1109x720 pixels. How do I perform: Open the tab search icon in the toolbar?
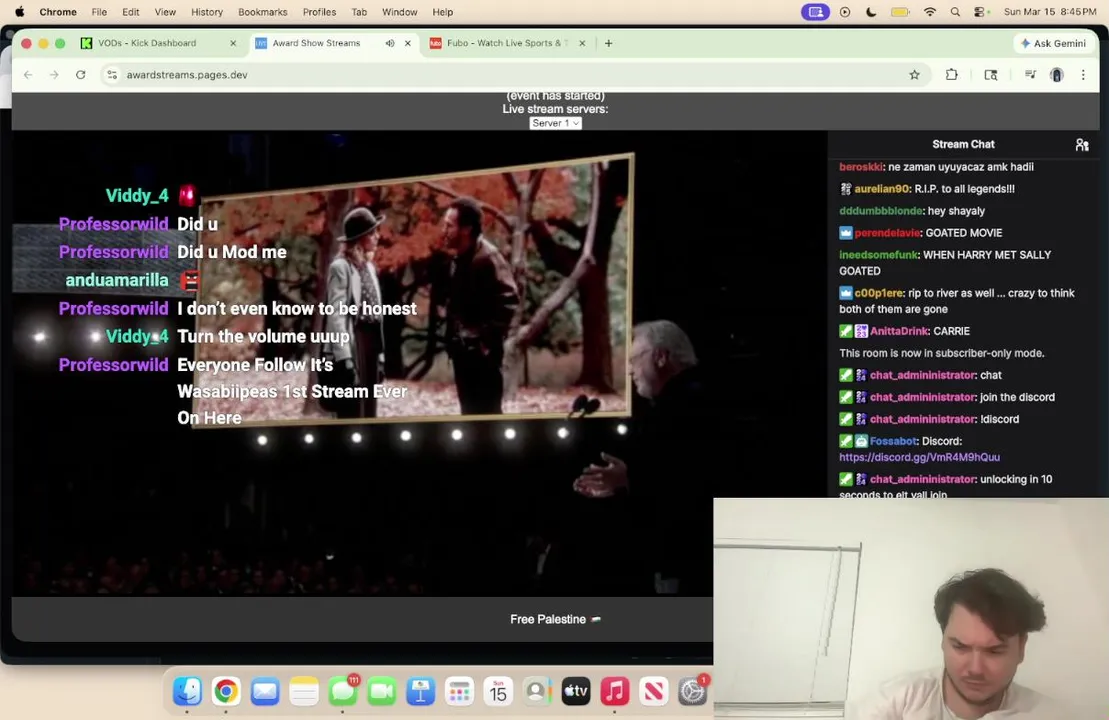[x=991, y=74]
